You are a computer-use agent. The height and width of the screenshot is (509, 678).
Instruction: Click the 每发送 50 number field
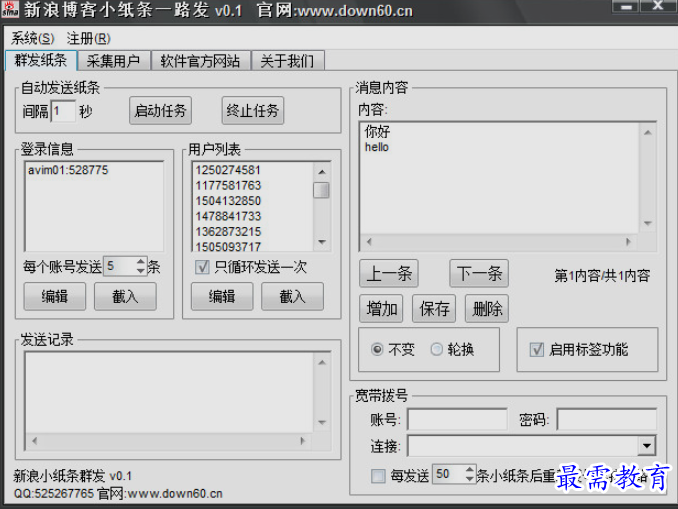449,474
